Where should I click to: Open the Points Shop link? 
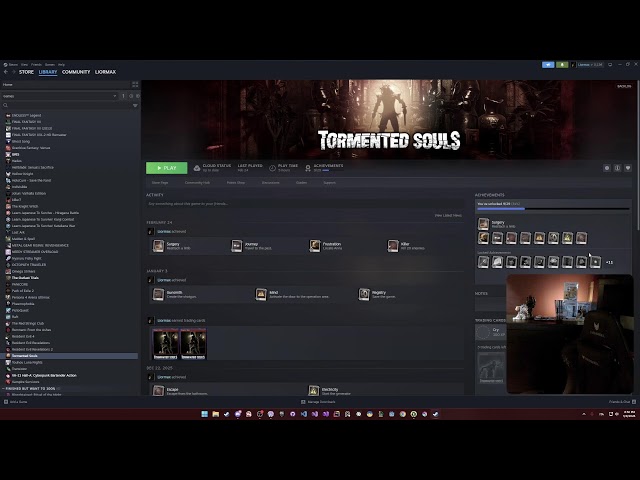[236, 182]
